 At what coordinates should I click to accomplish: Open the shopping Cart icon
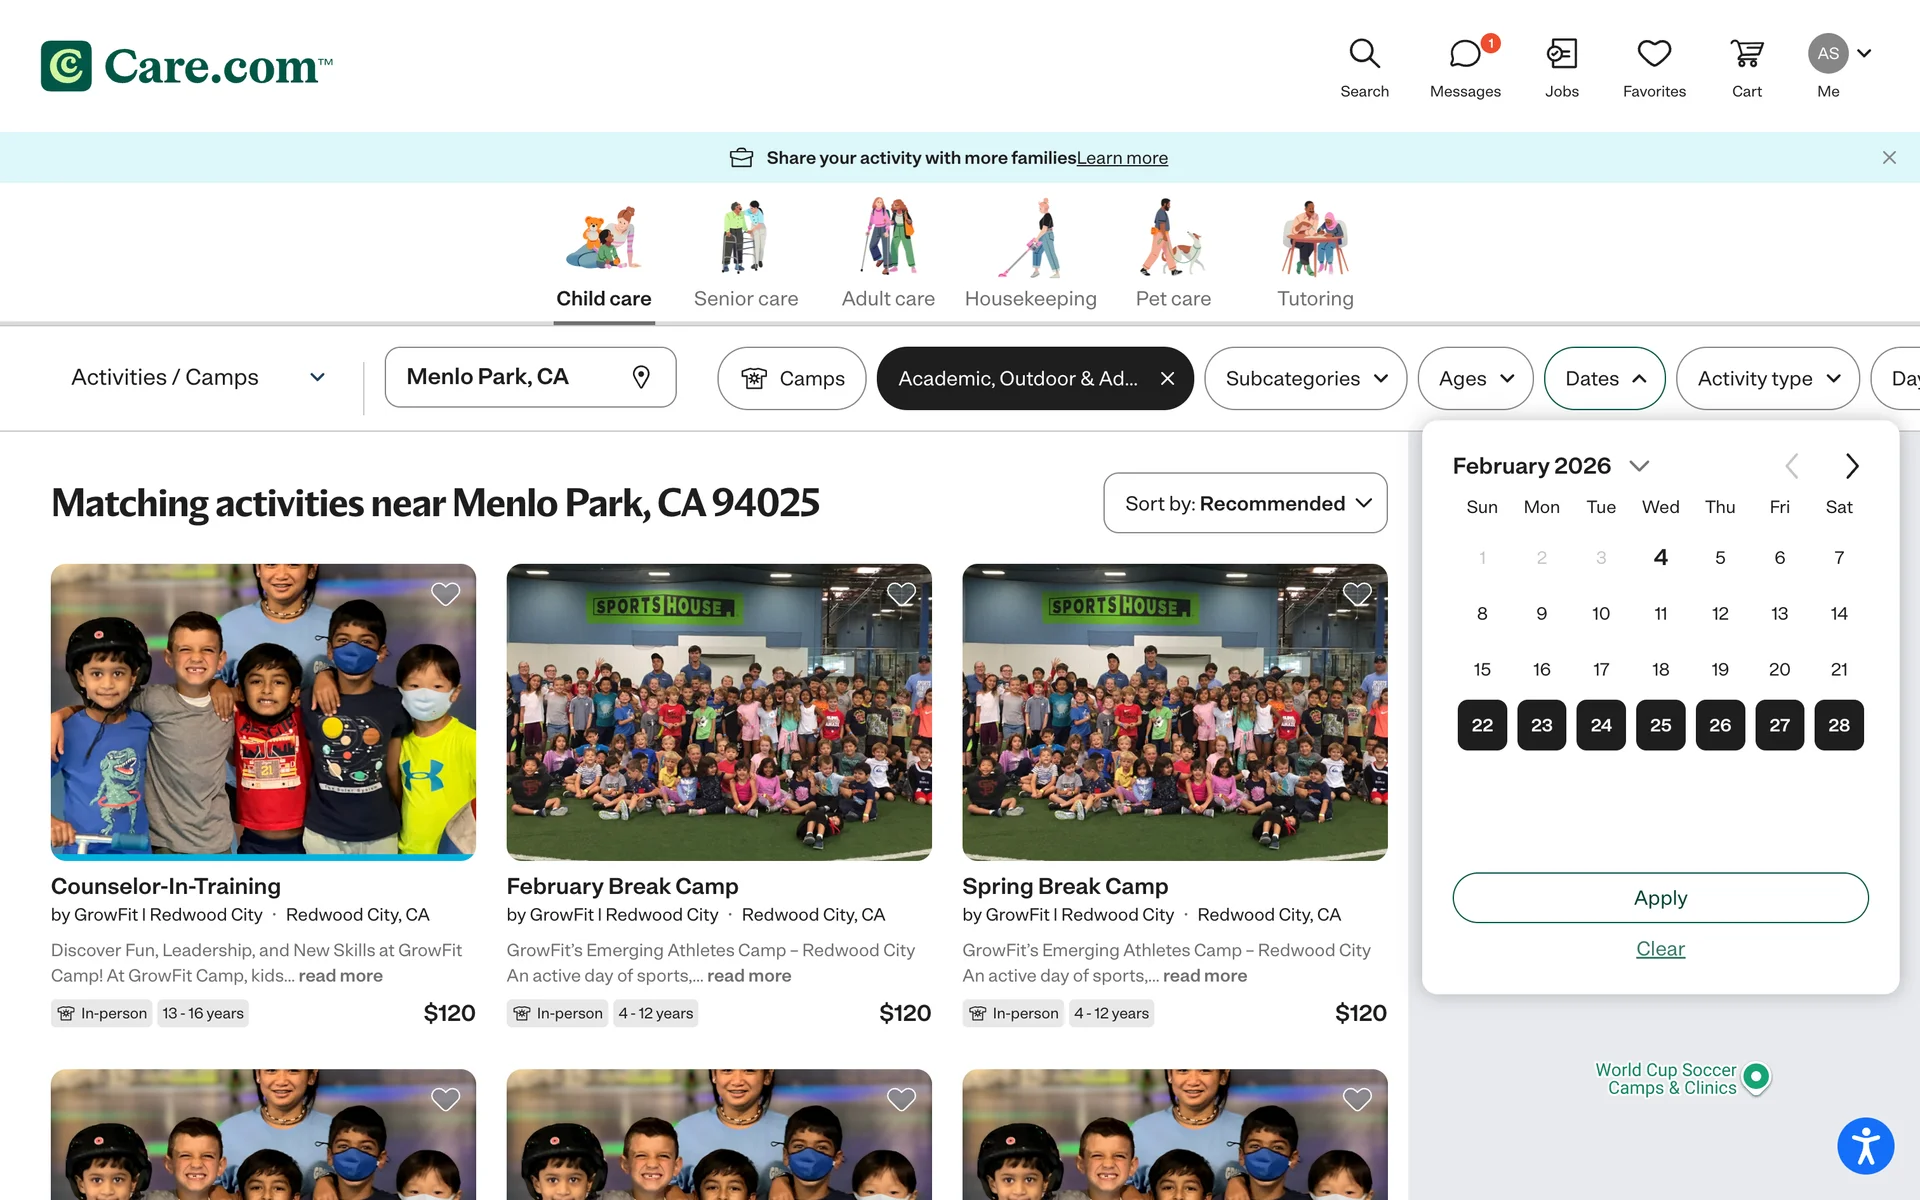coord(1746,54)
